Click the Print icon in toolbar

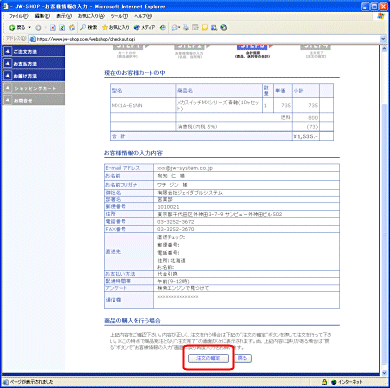click(x=186, y=28)
